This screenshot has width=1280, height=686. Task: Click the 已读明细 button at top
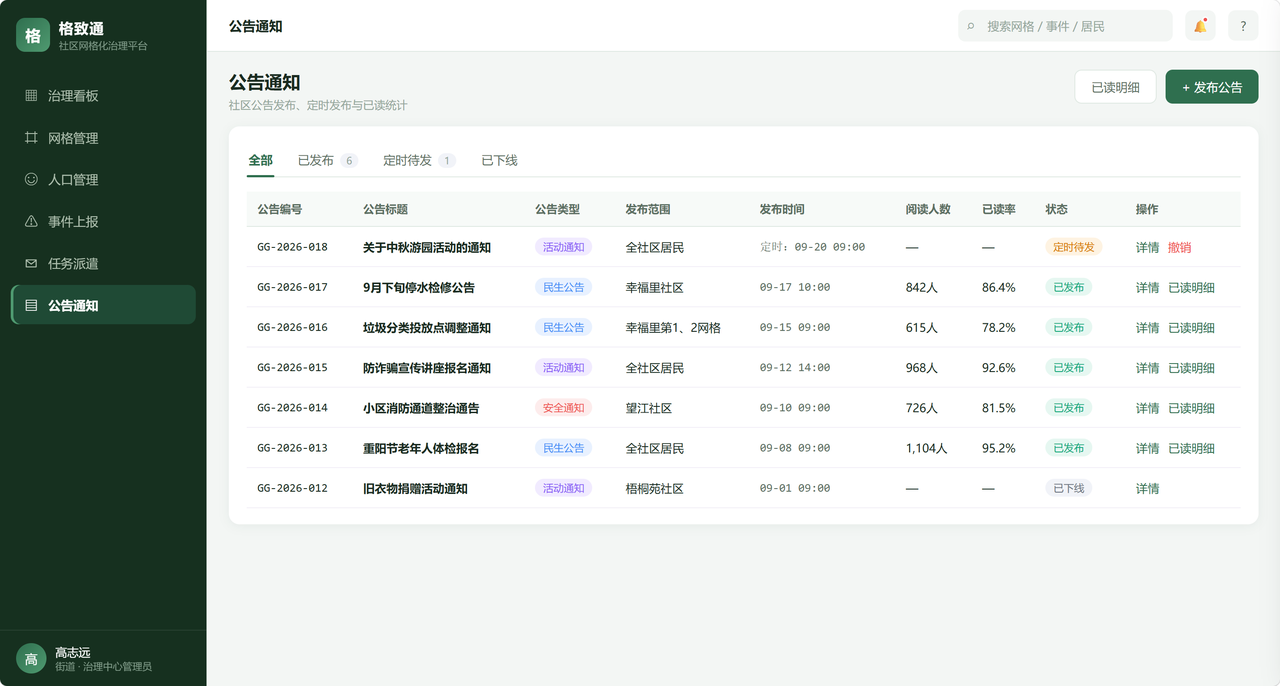click(1115, 87)
